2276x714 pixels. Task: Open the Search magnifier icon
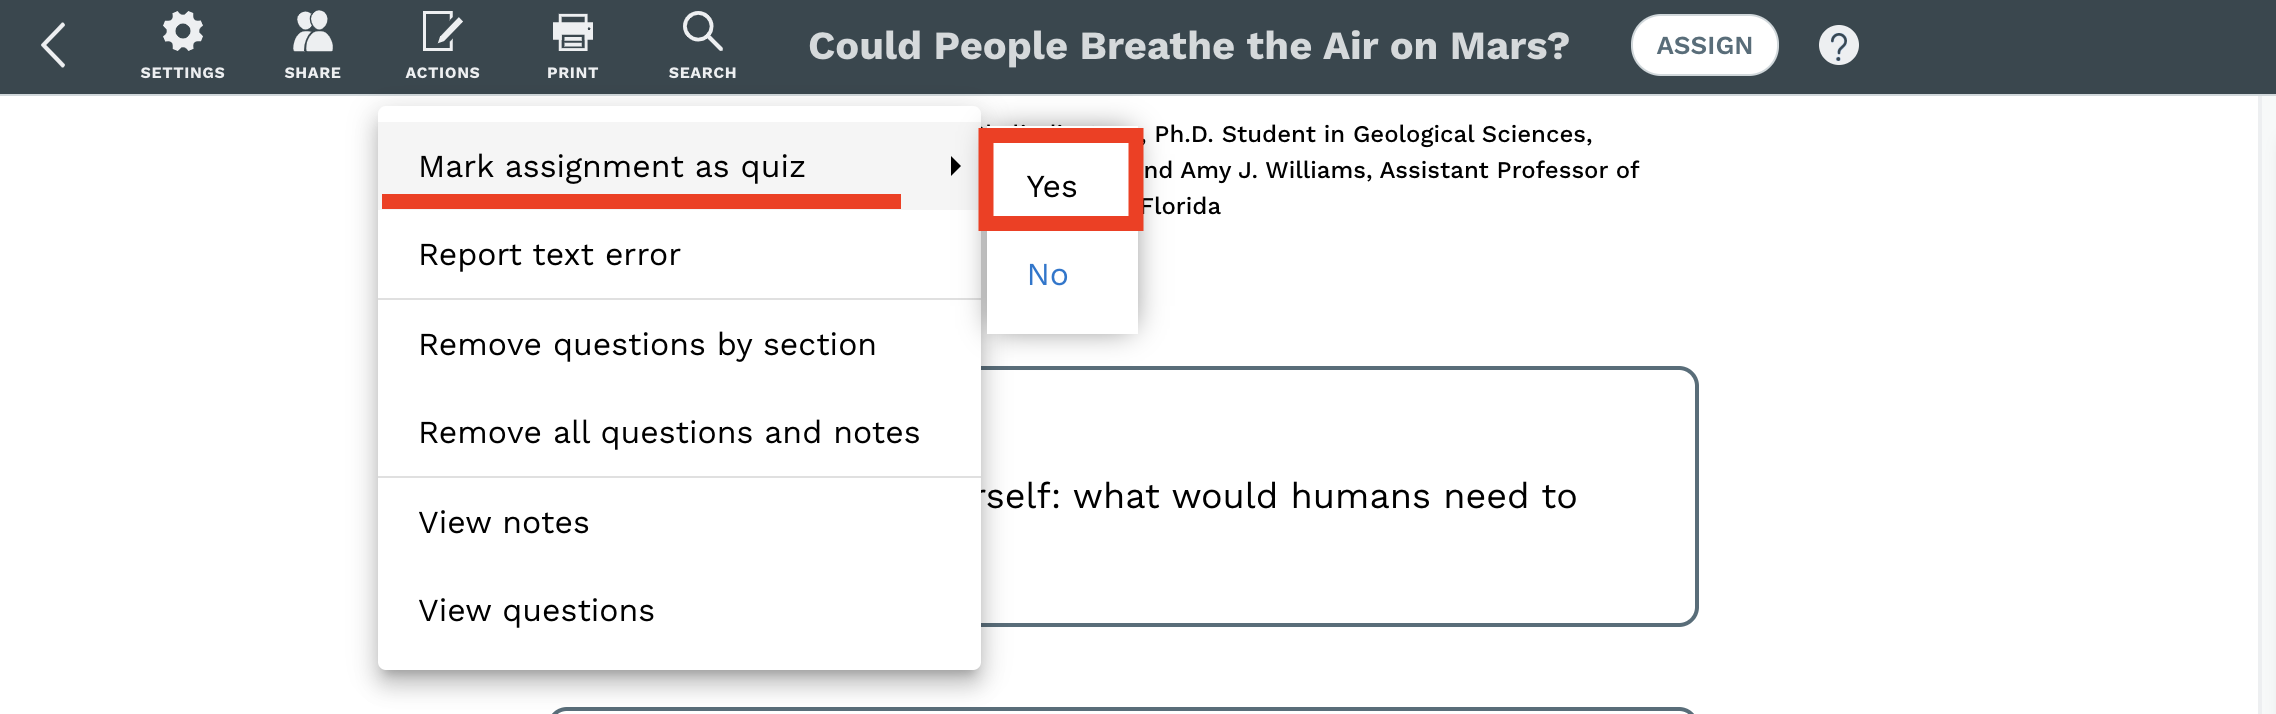[702, 32]
